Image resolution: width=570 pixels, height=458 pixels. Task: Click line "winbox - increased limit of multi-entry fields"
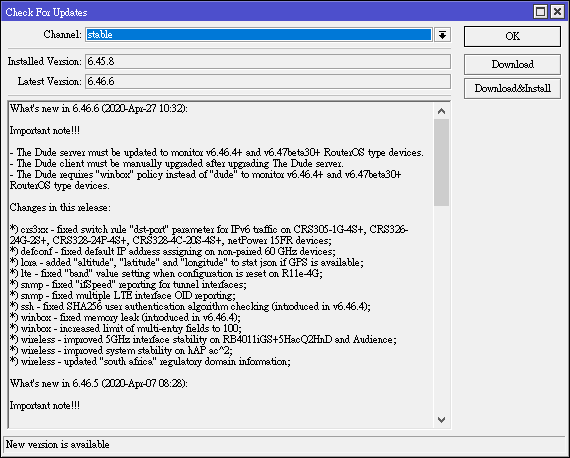click(x=126, y=329)
